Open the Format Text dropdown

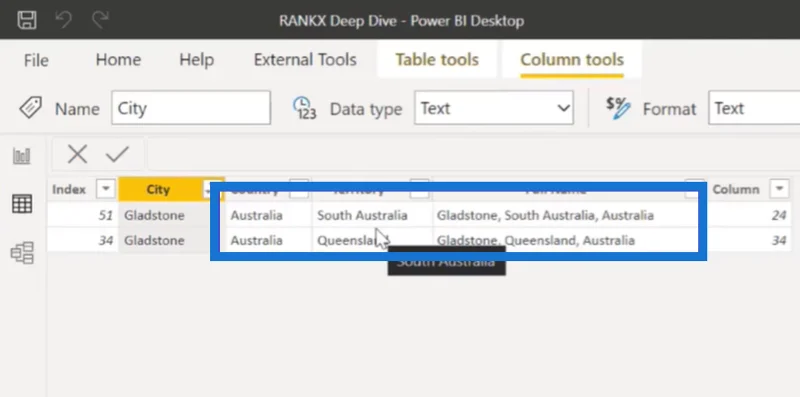pos(754,108)
